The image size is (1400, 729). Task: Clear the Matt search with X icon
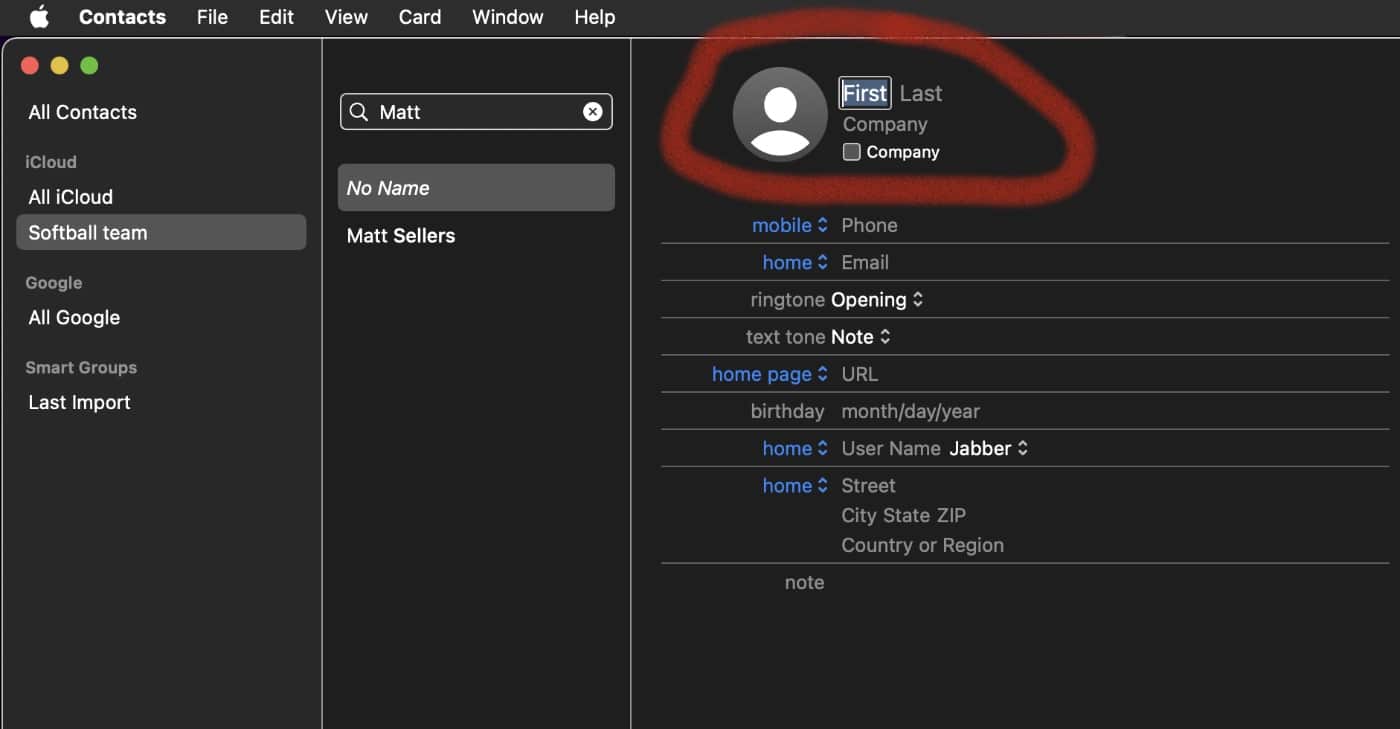pyautogui.click(x=593, y=112)
